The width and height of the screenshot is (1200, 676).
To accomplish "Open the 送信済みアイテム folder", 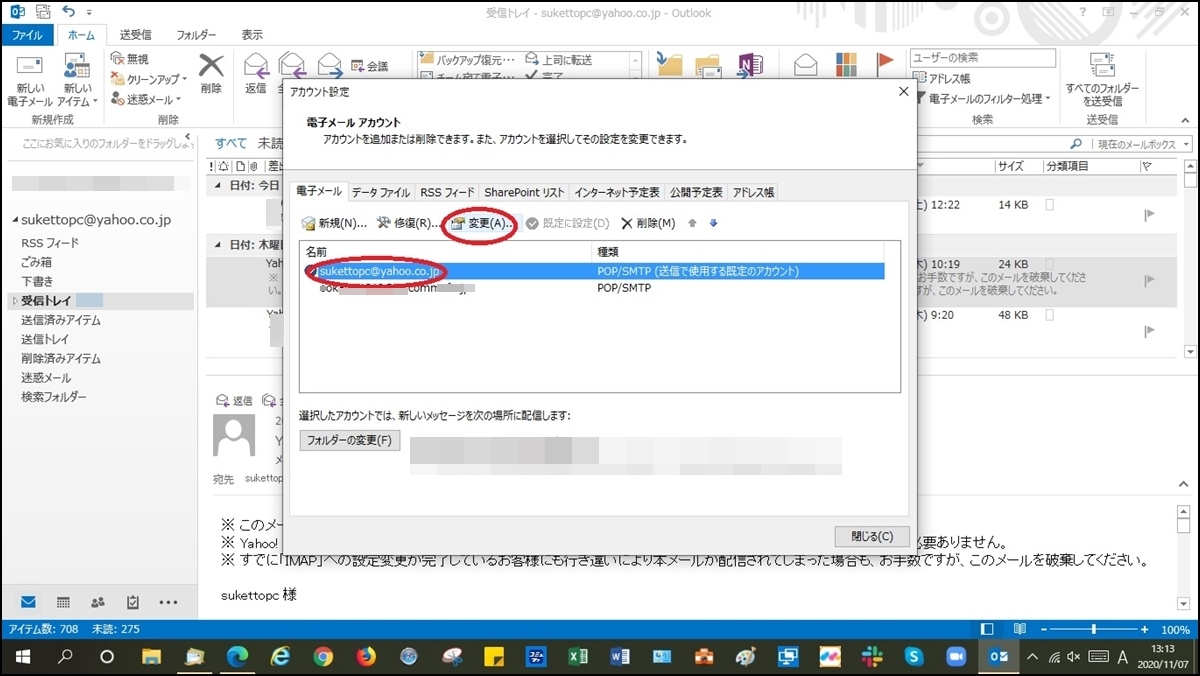I will point(61,320).
